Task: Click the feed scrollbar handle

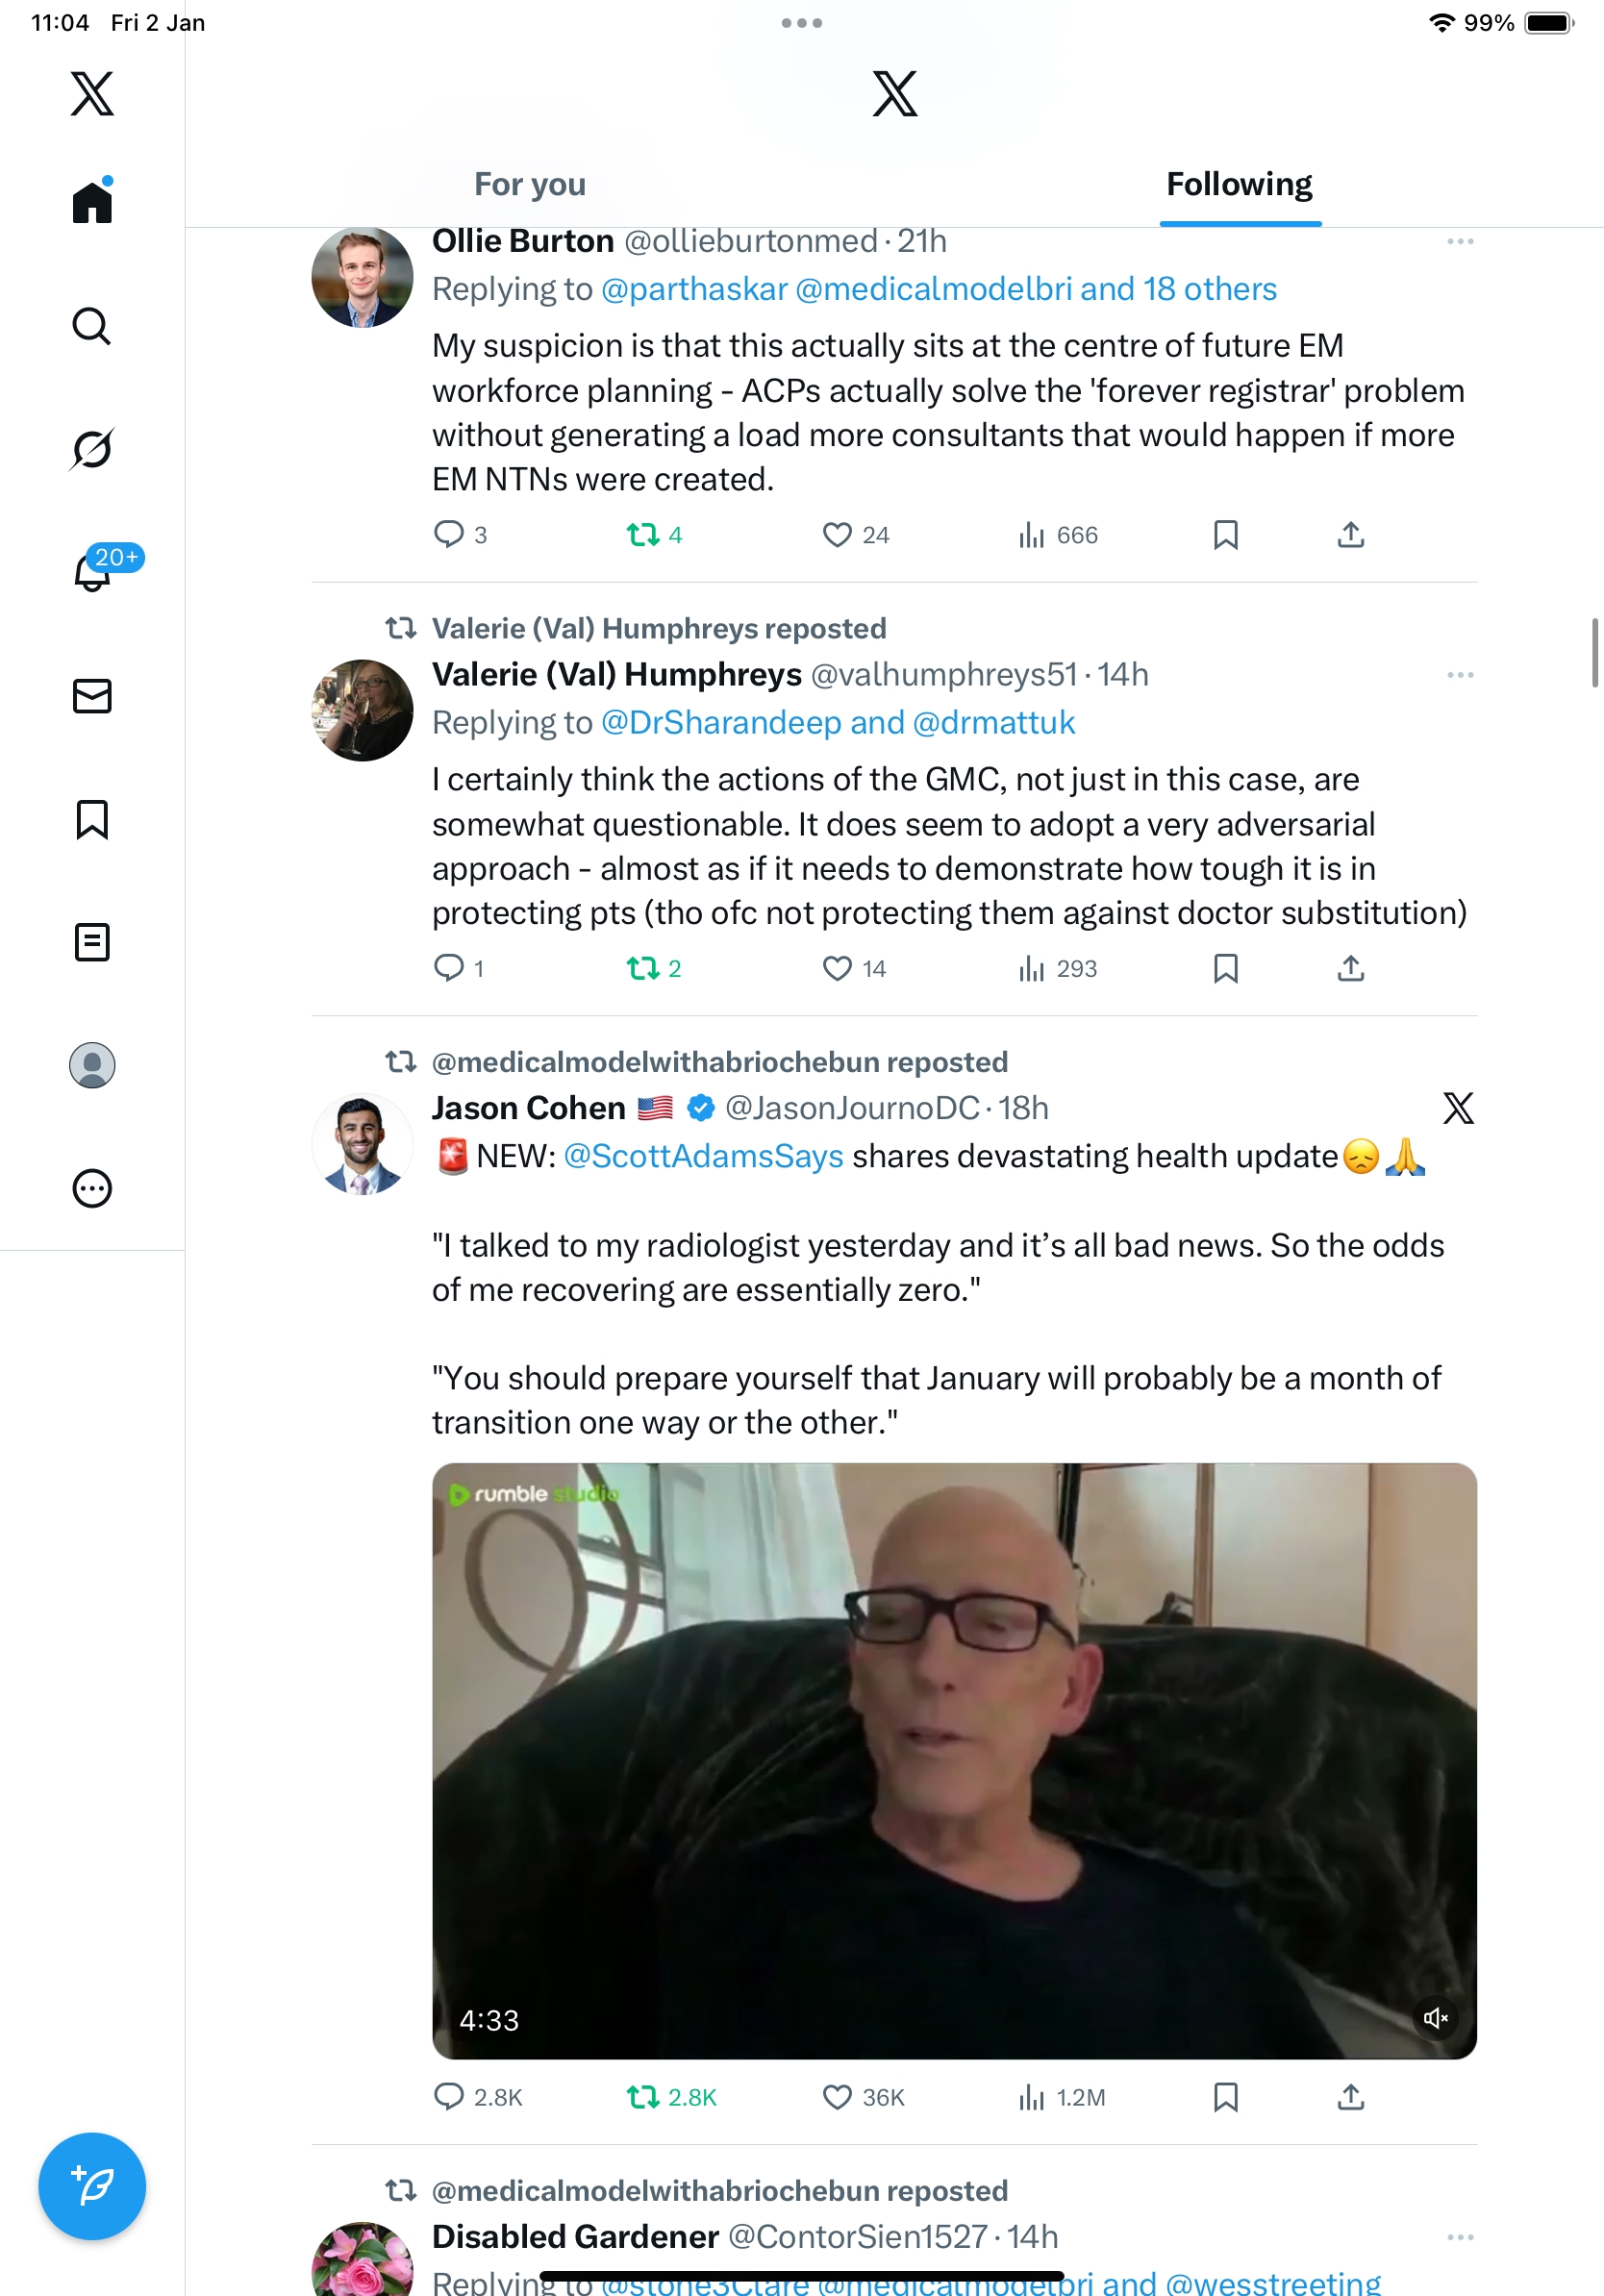Action: 1594,652
